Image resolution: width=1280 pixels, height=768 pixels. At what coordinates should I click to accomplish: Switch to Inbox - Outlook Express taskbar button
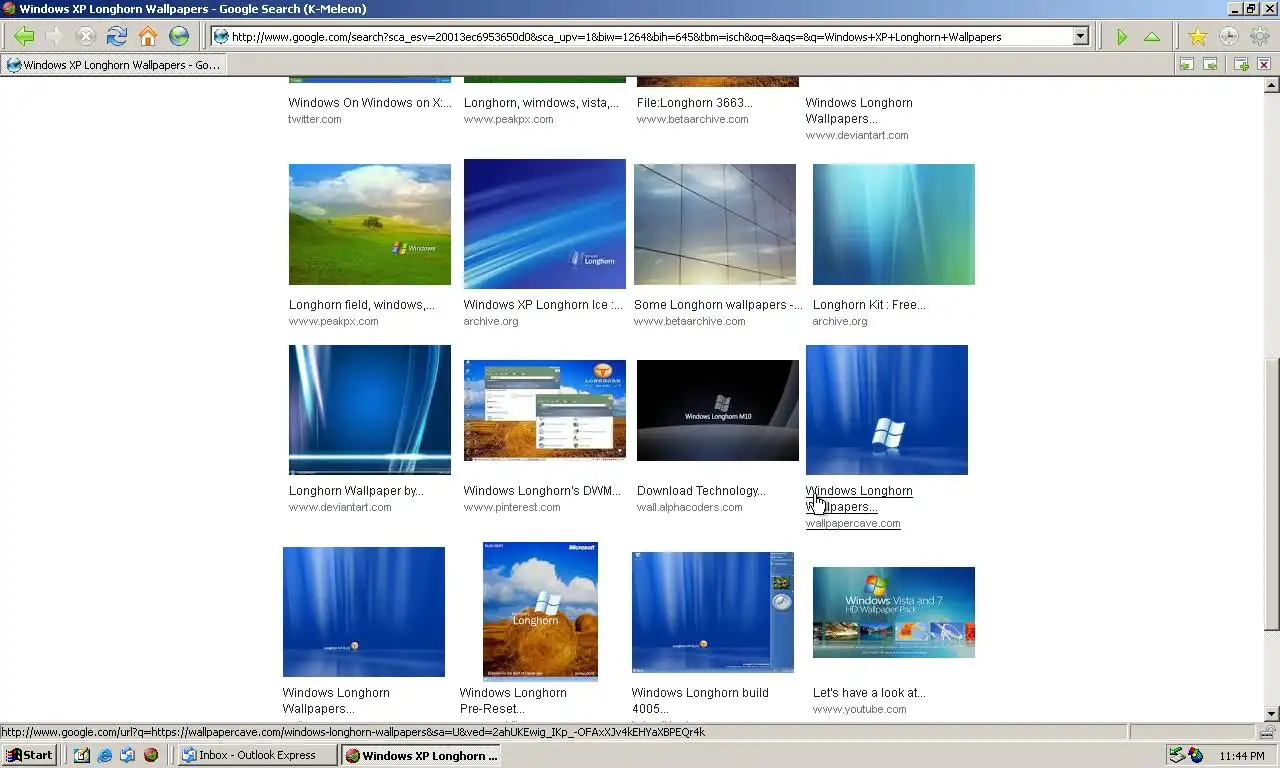(x=258, y=755)
